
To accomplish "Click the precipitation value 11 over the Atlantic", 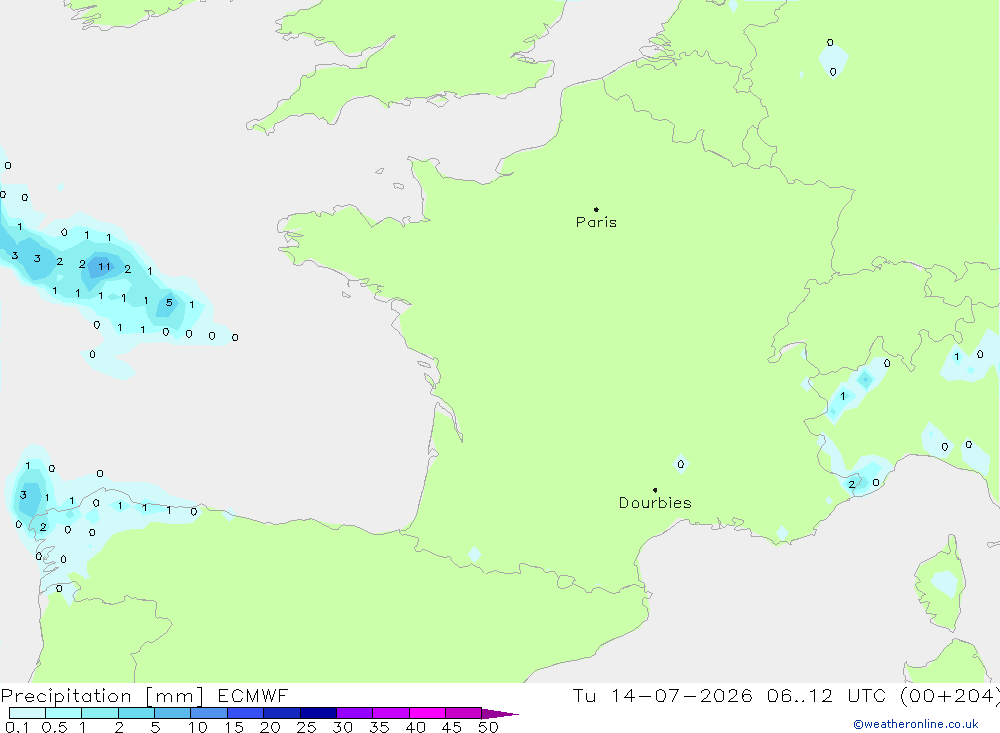I will click(x=104, y=267).
